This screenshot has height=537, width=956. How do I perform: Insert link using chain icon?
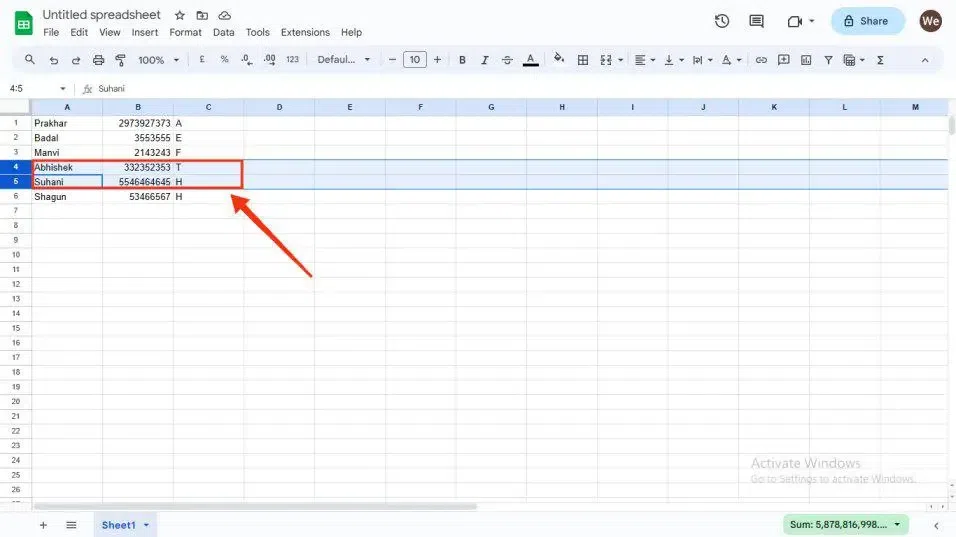(761, 60)
